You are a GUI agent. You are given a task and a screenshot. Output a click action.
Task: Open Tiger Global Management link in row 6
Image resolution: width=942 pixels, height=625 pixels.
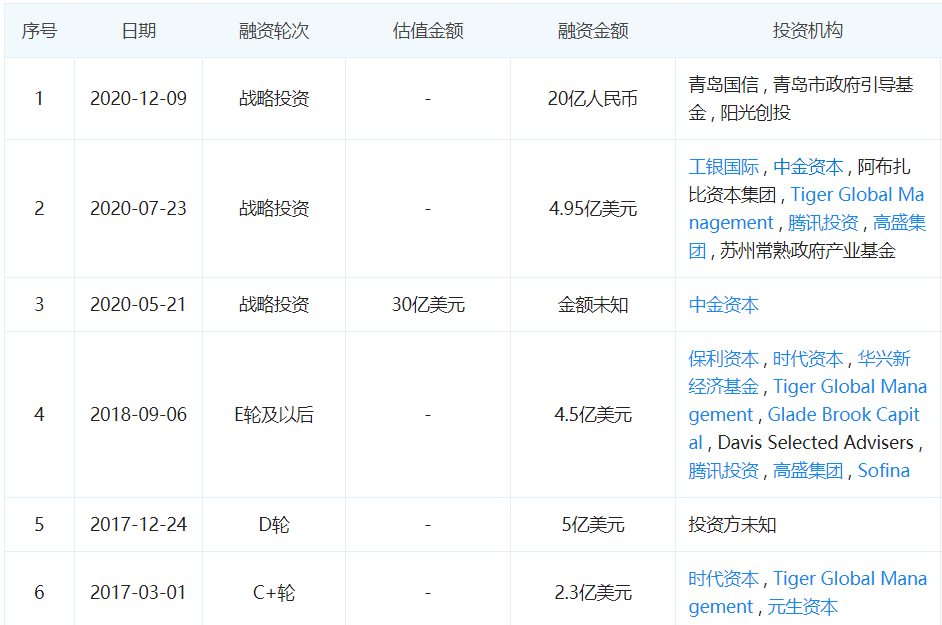point(849,579)
